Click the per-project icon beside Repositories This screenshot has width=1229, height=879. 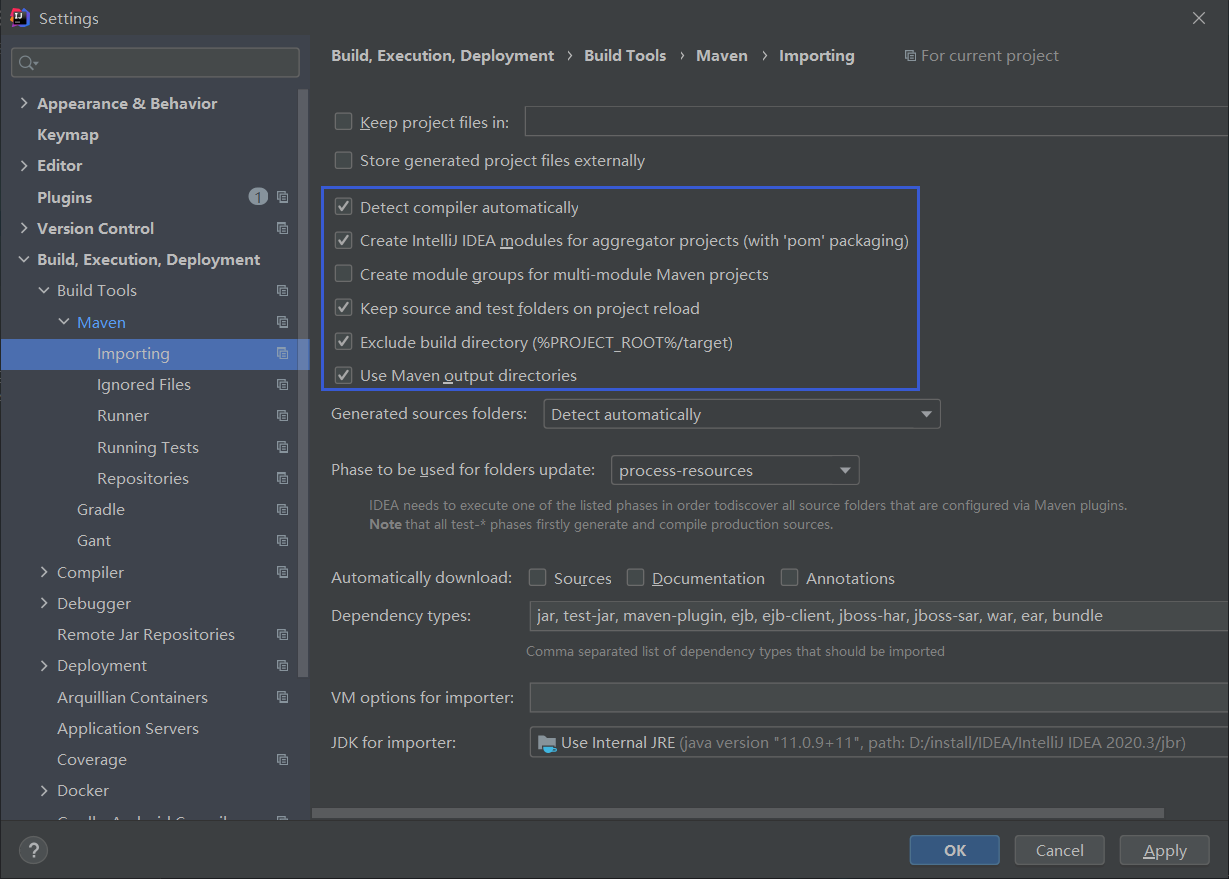click(x=283, y=478)
